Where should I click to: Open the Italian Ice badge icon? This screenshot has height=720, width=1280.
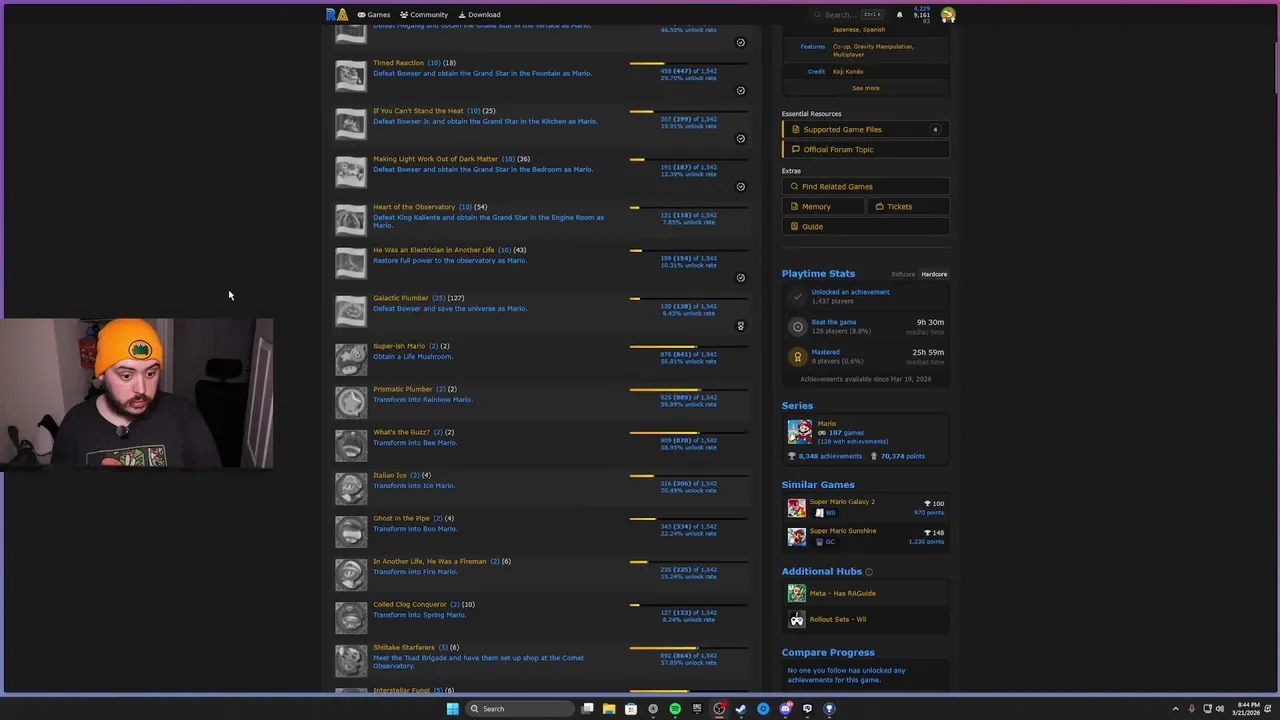[350, 488]
